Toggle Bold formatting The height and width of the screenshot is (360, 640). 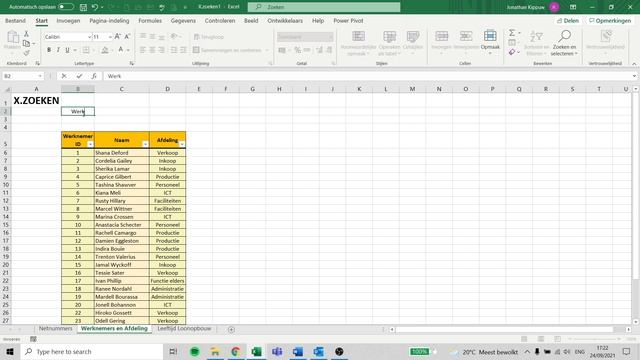[49, 50]
